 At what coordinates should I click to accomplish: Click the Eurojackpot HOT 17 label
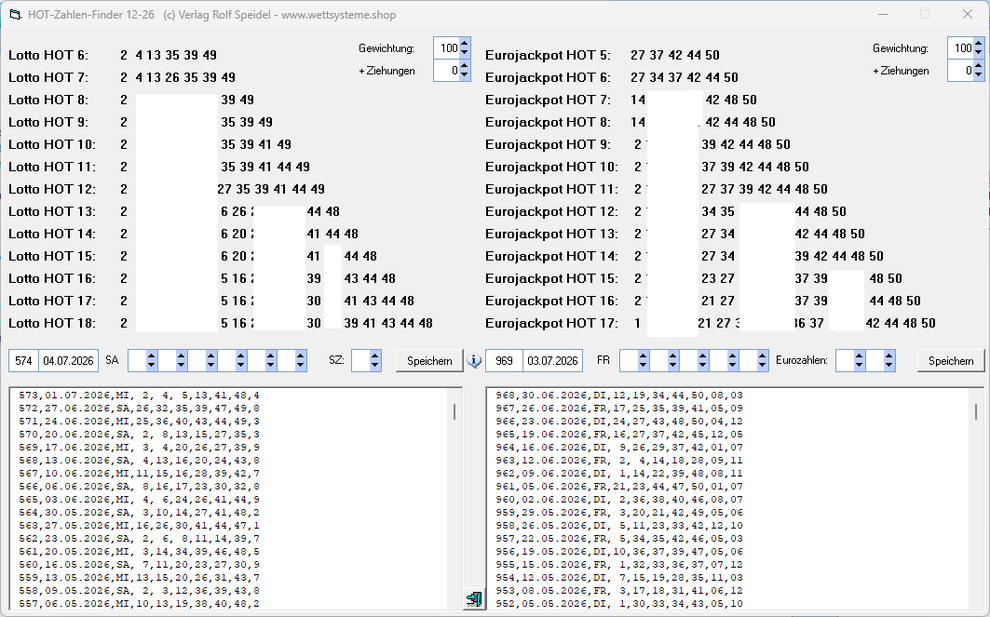552,323
